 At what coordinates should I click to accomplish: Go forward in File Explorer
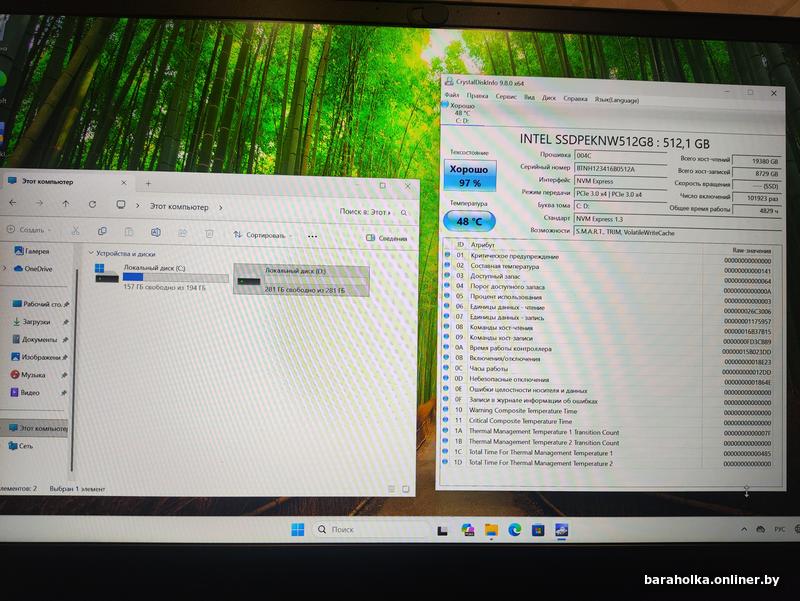(x=39, y=203)
